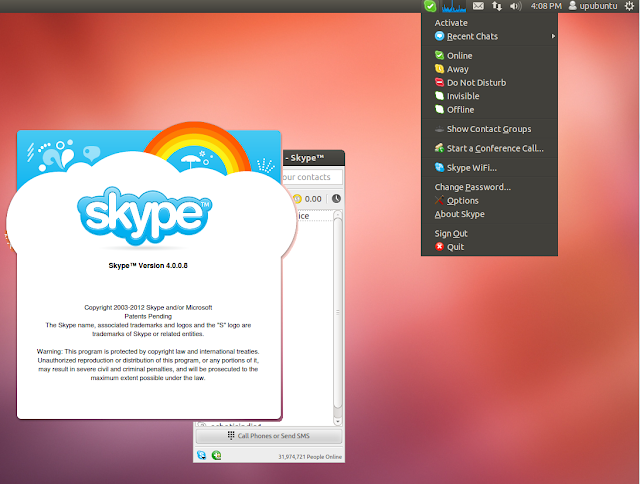The width and height of the screenshot is (640, 484).
Task: Click the Skype window title bar
Action: (x=313, y=158)
